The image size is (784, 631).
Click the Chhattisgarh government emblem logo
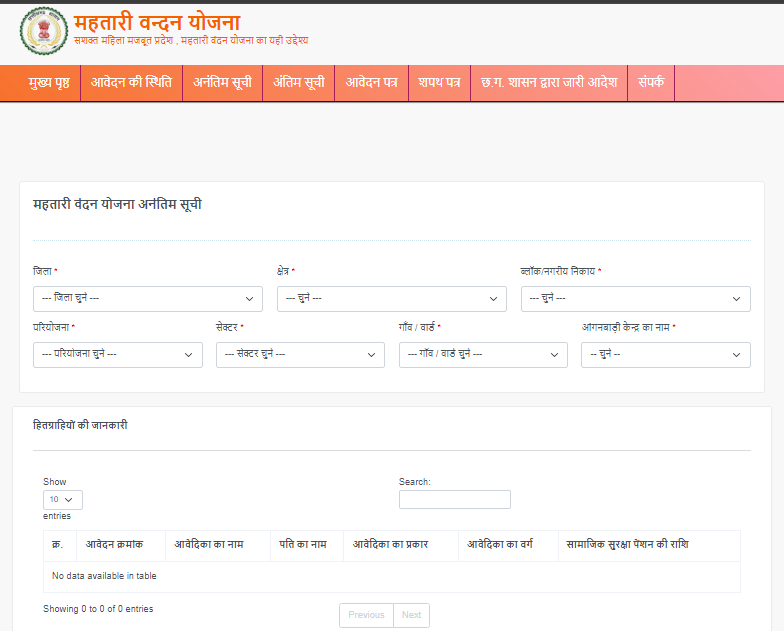click(44, 31)
